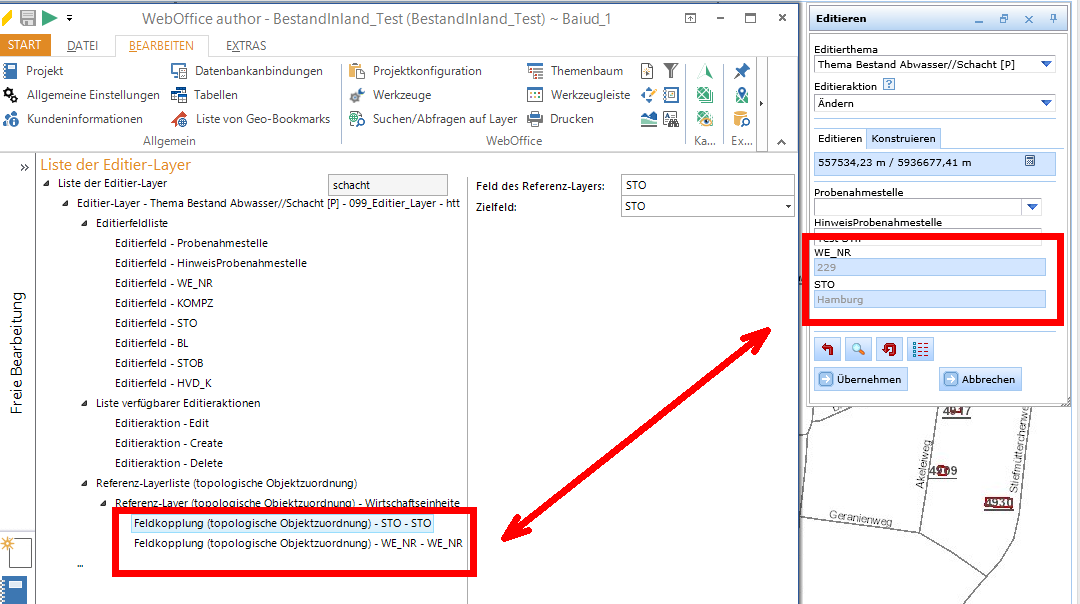Image resolution: width=1080 pixels, height=604 pixels.
Task: Click the Themenbaum ribbon icon
Action: (535, 71)
